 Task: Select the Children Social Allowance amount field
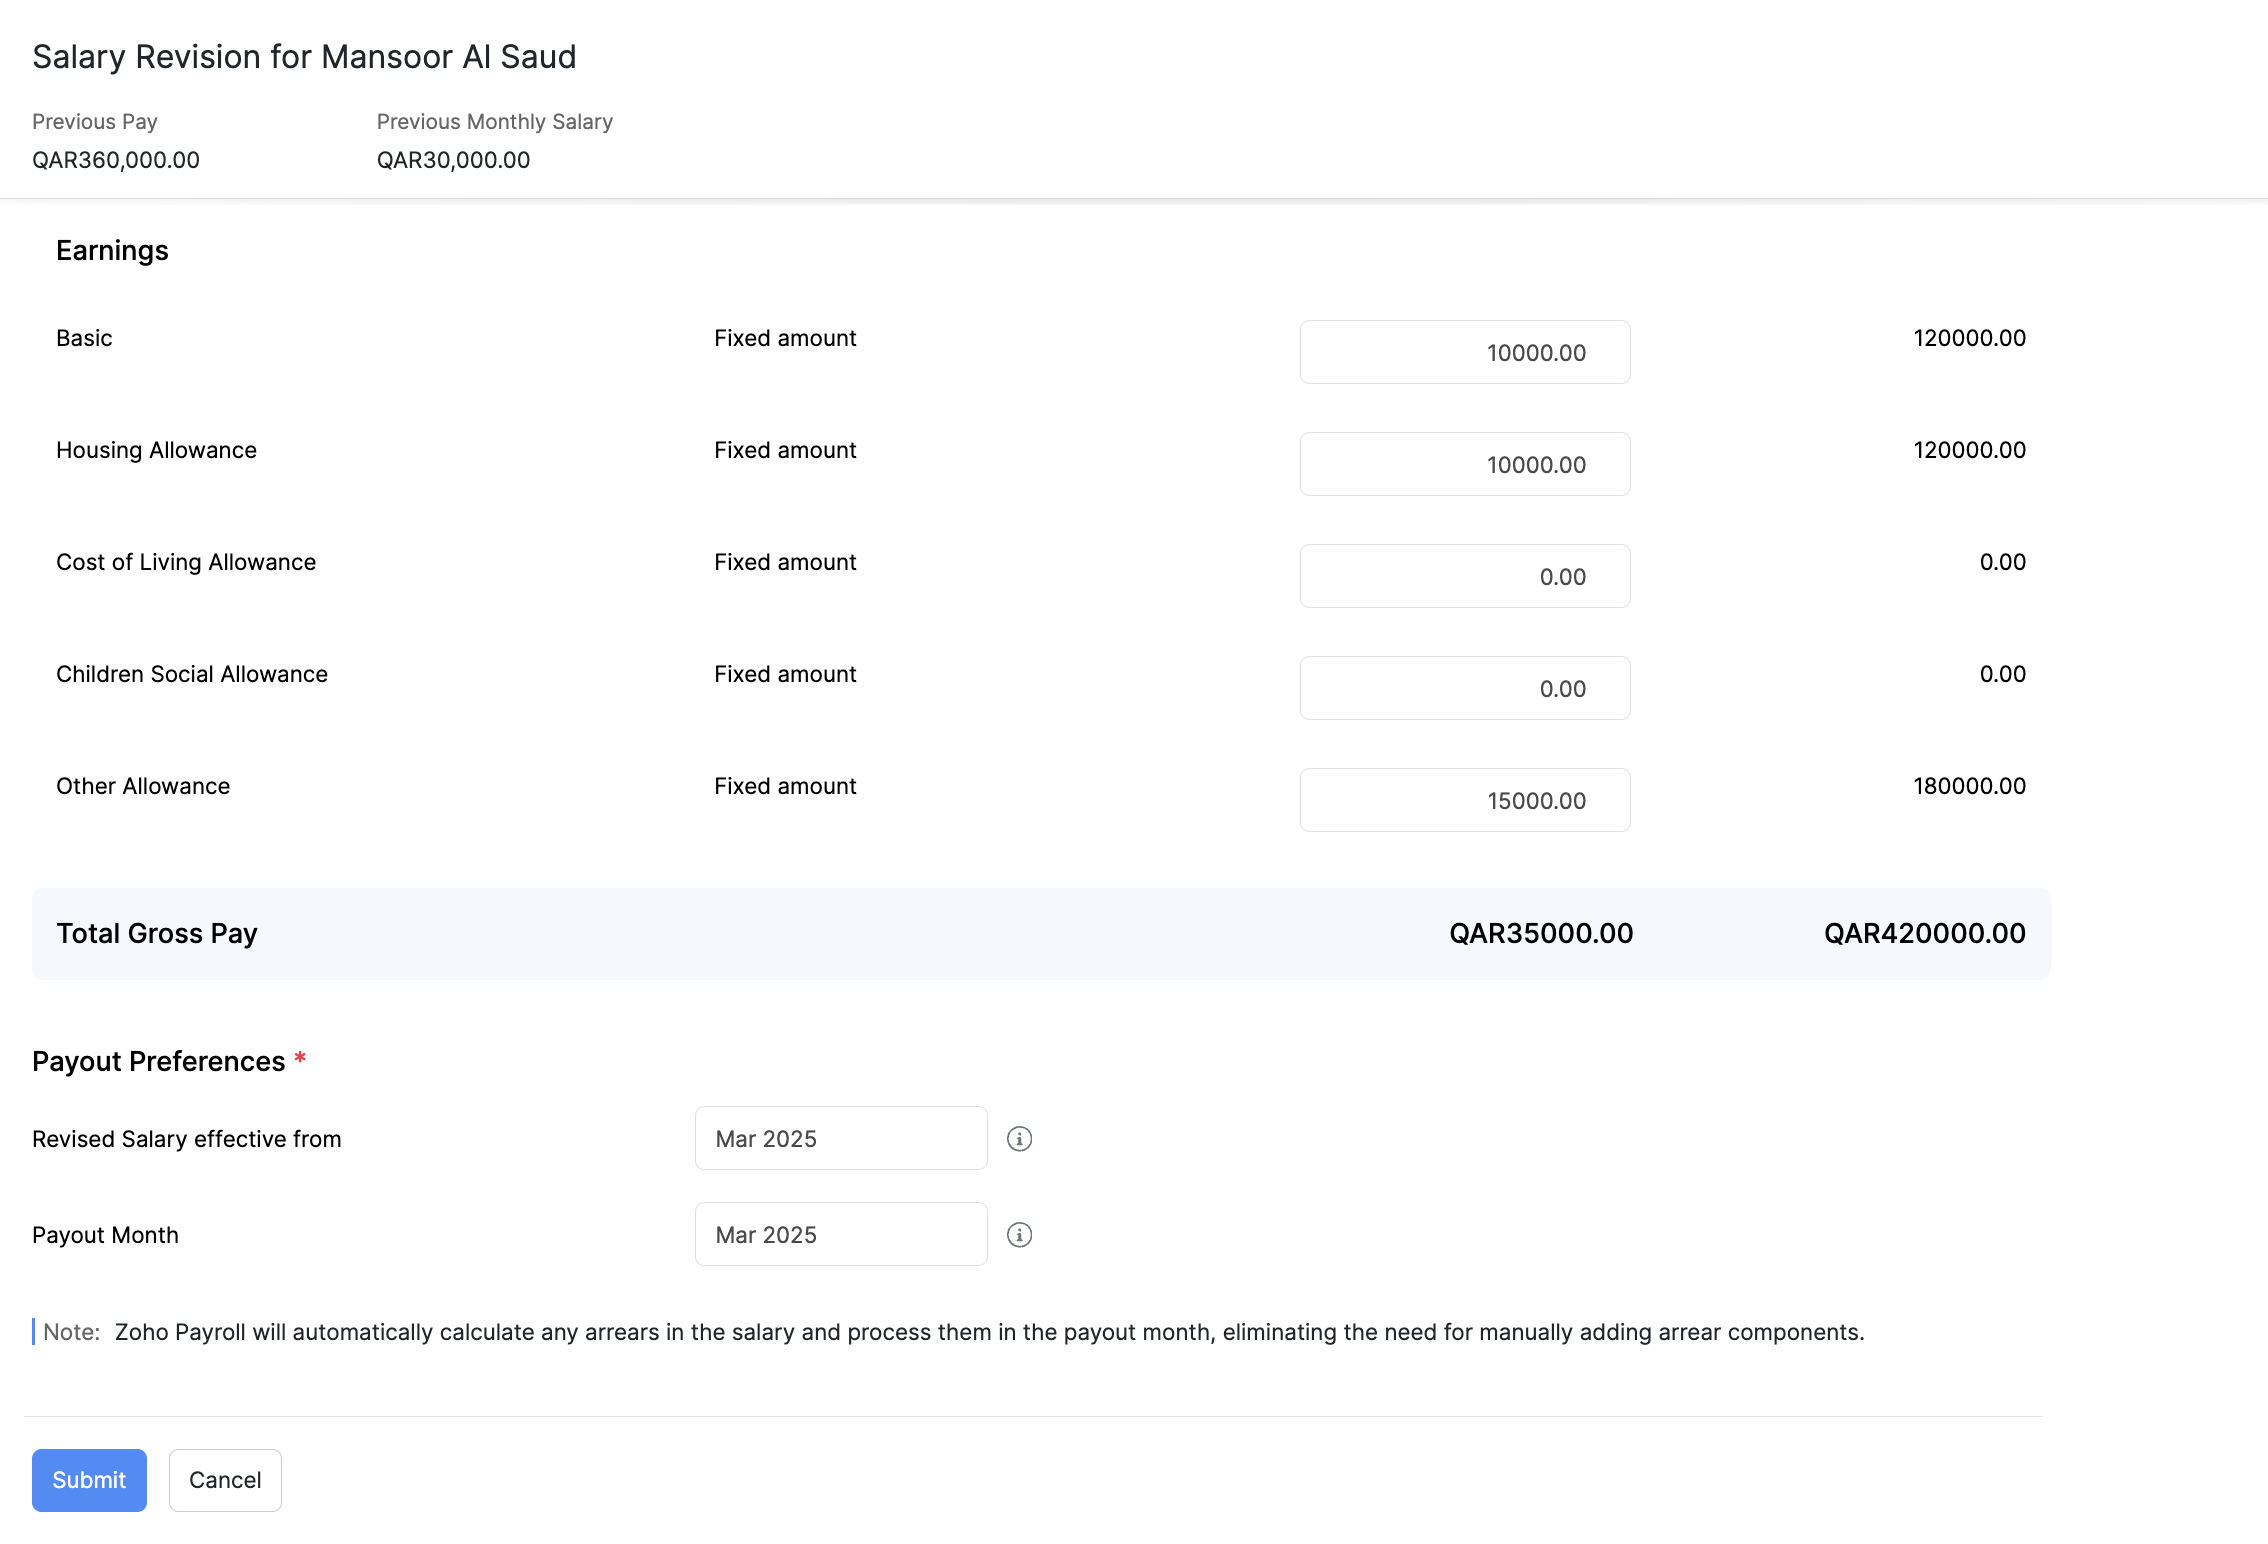pos(1464,688)
